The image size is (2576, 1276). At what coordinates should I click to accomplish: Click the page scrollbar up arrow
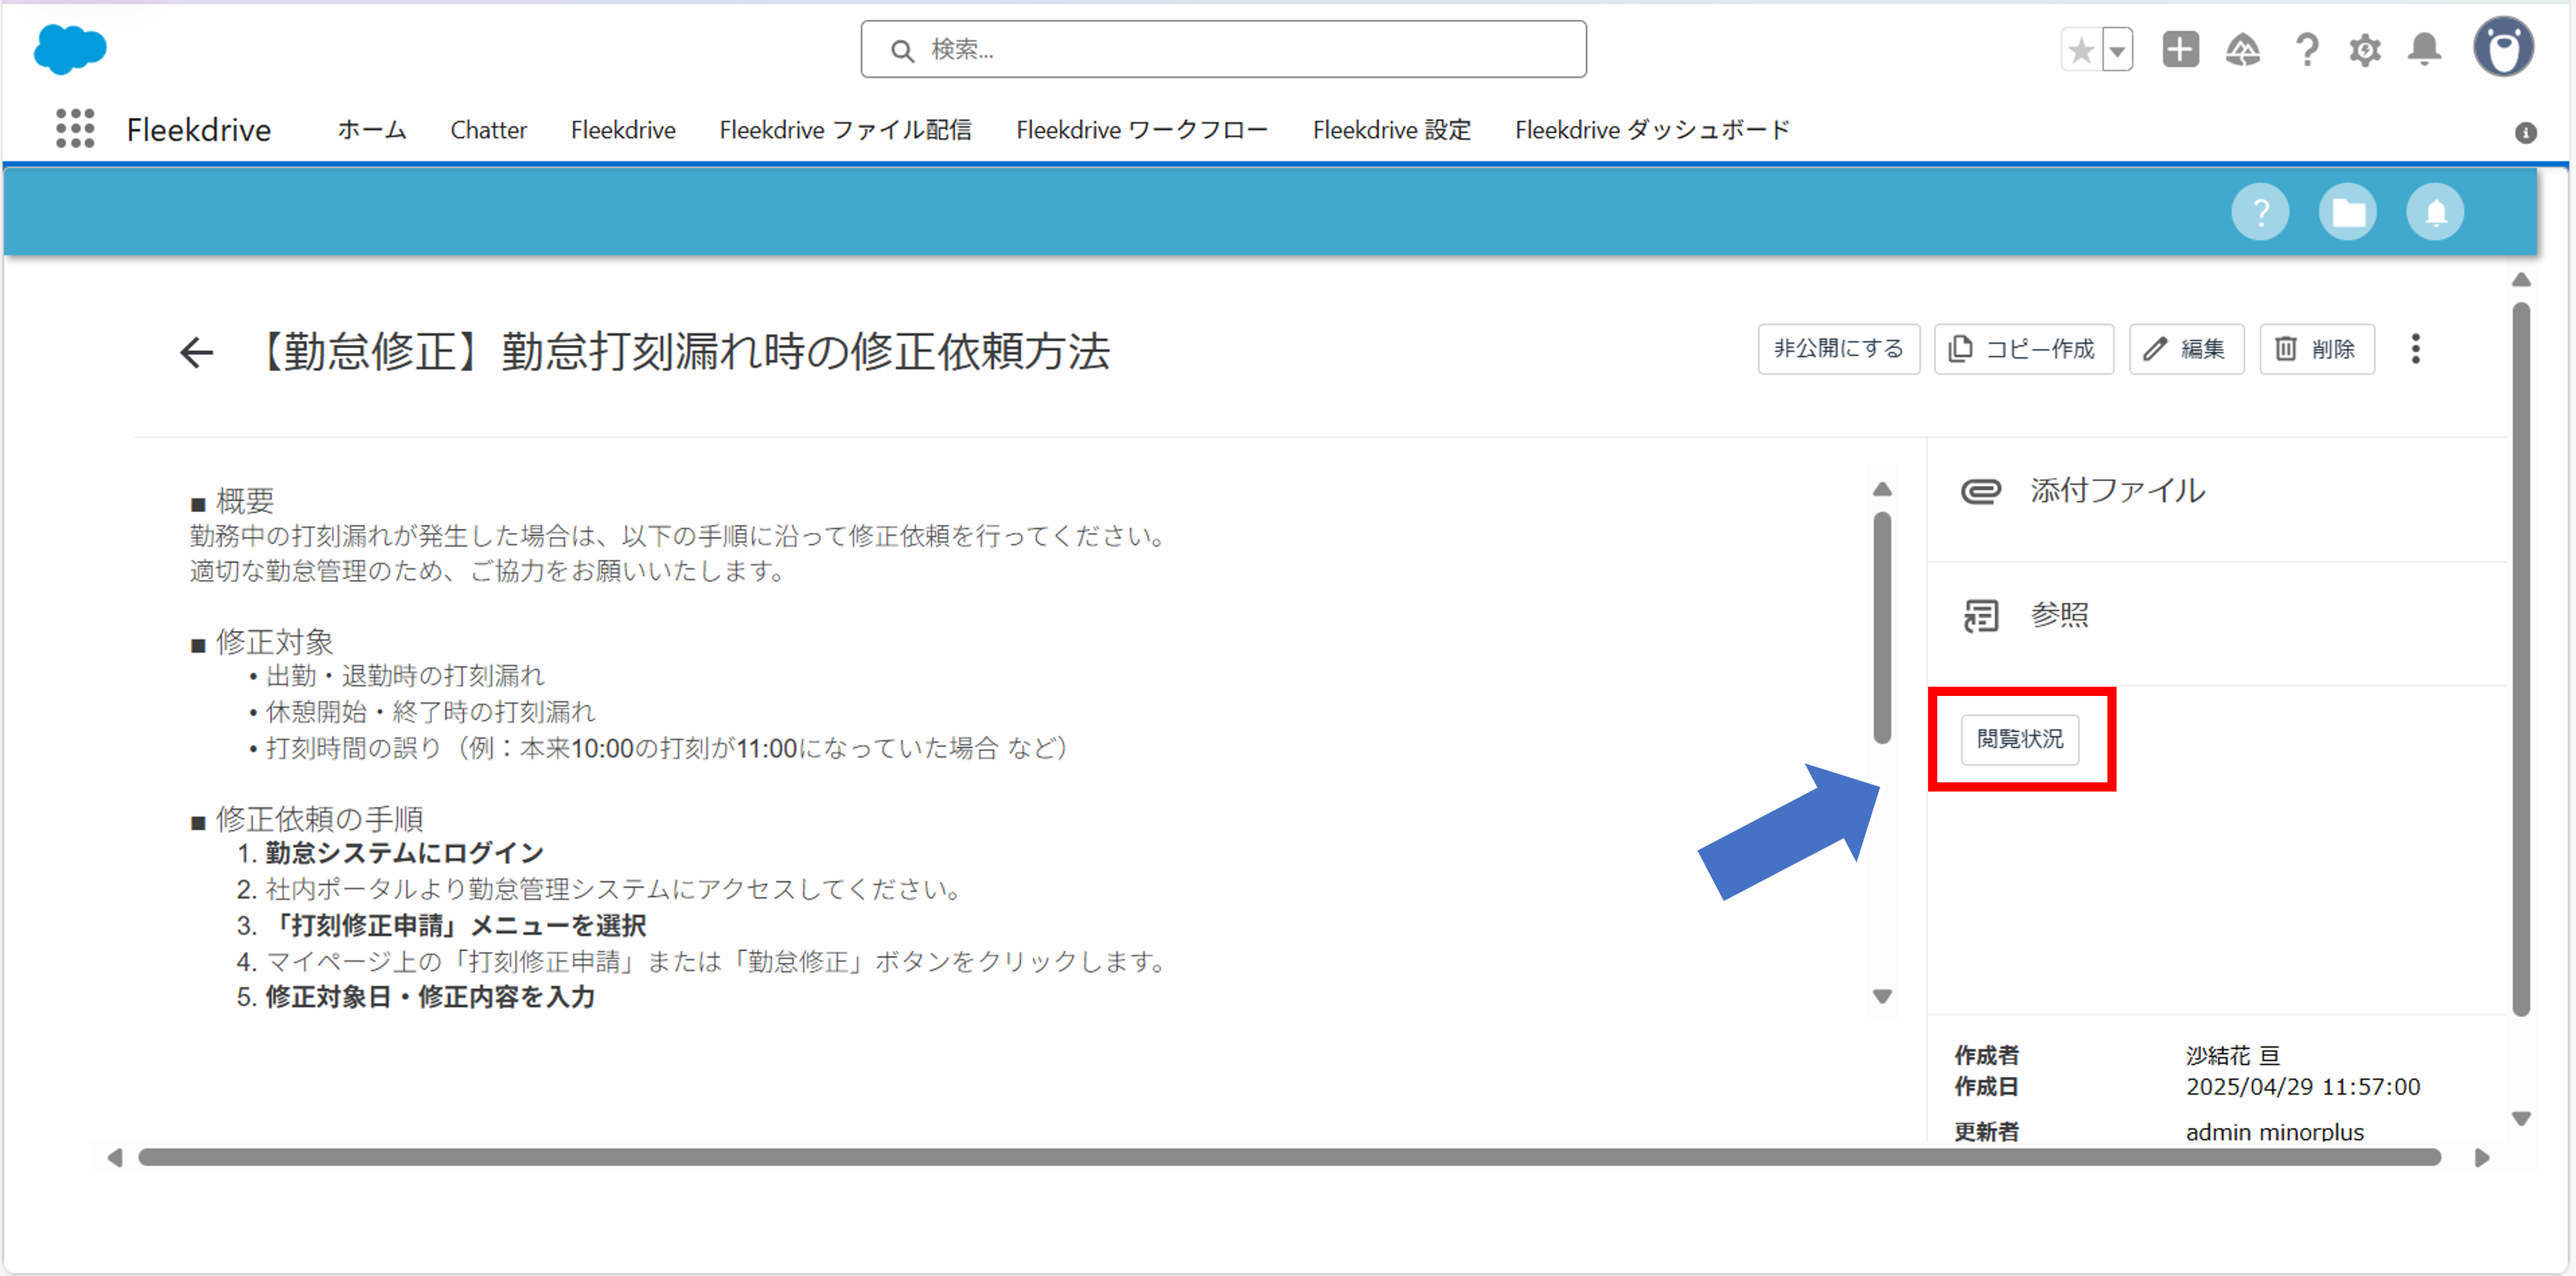pos(2521,280)
